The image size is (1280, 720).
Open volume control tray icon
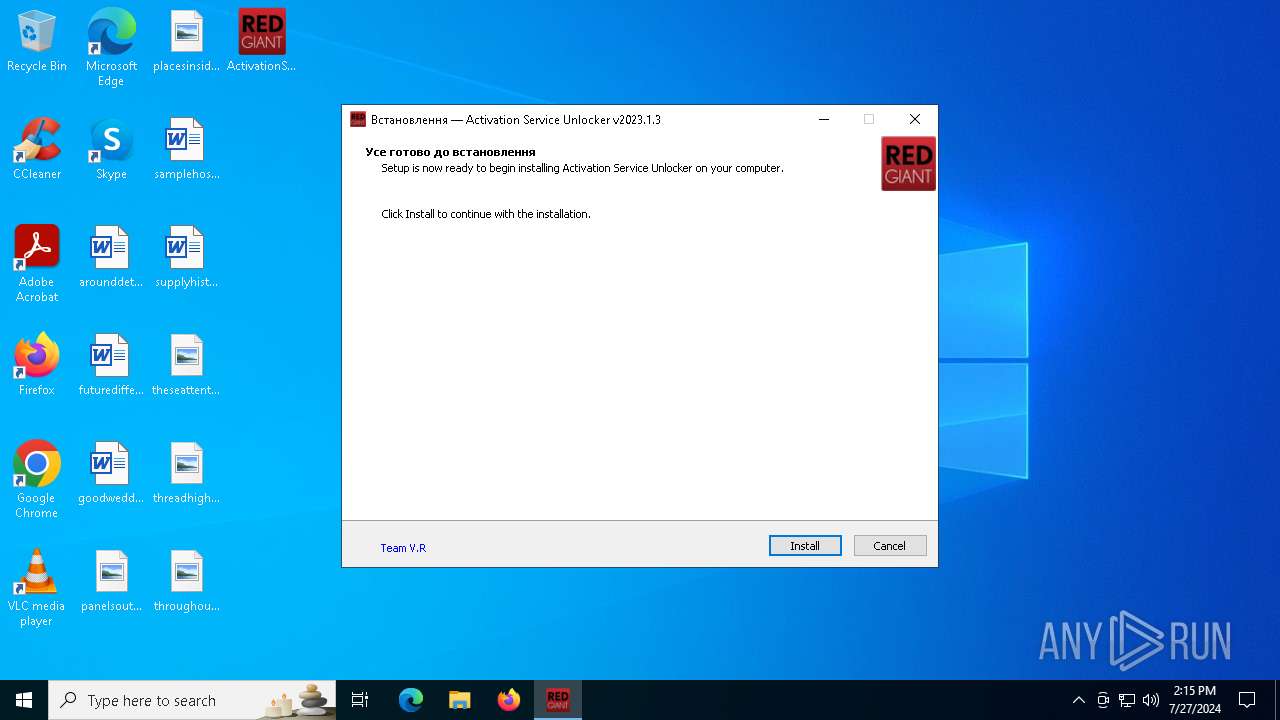[1151, 700]
